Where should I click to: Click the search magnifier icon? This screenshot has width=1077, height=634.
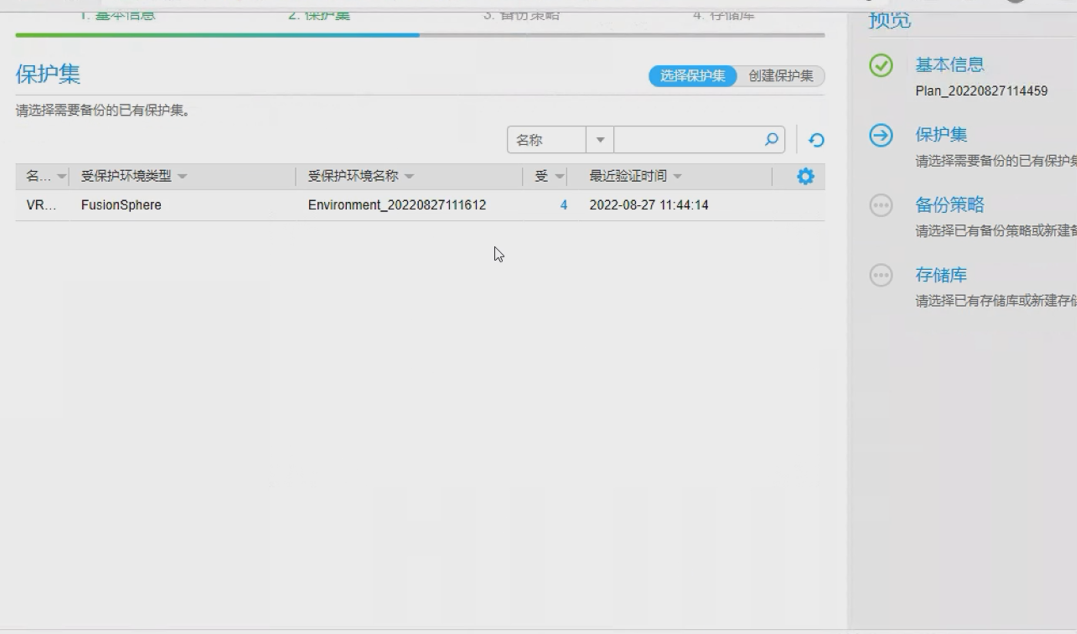[771, 140]
